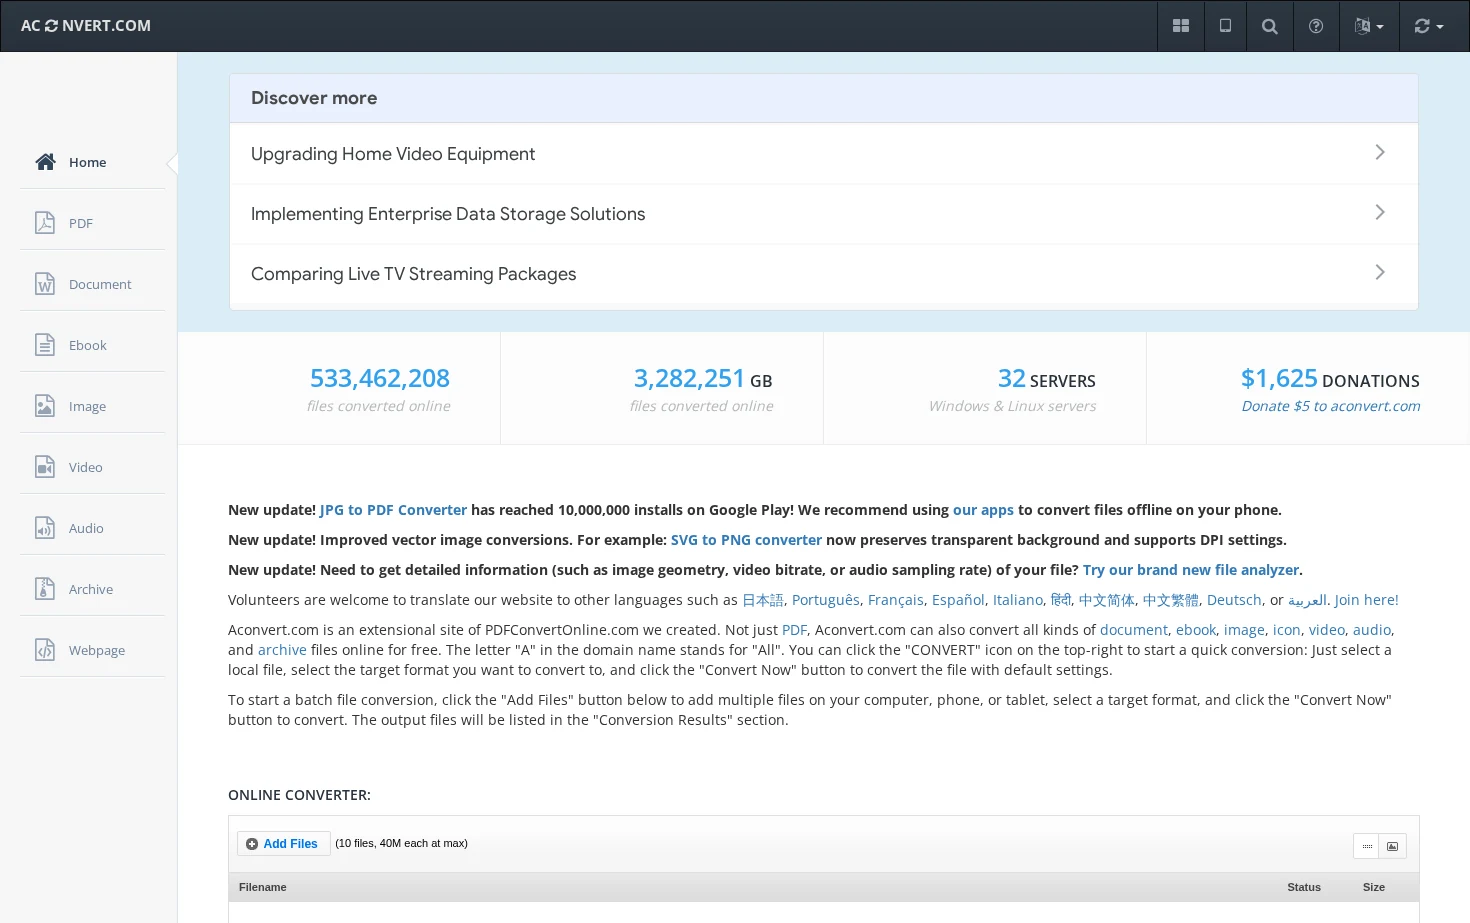Select the Deutsch language link
This screenshot has width=1470, height=923.
tap(1234, 600)
